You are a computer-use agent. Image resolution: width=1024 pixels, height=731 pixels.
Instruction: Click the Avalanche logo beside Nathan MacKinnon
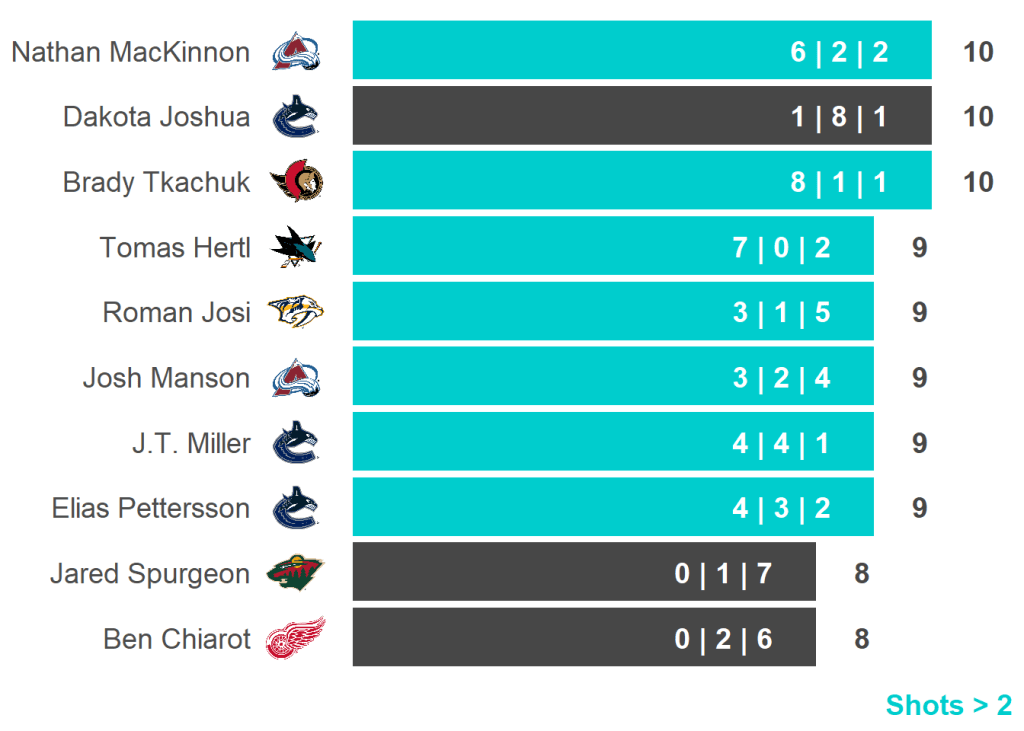(296, 51)
